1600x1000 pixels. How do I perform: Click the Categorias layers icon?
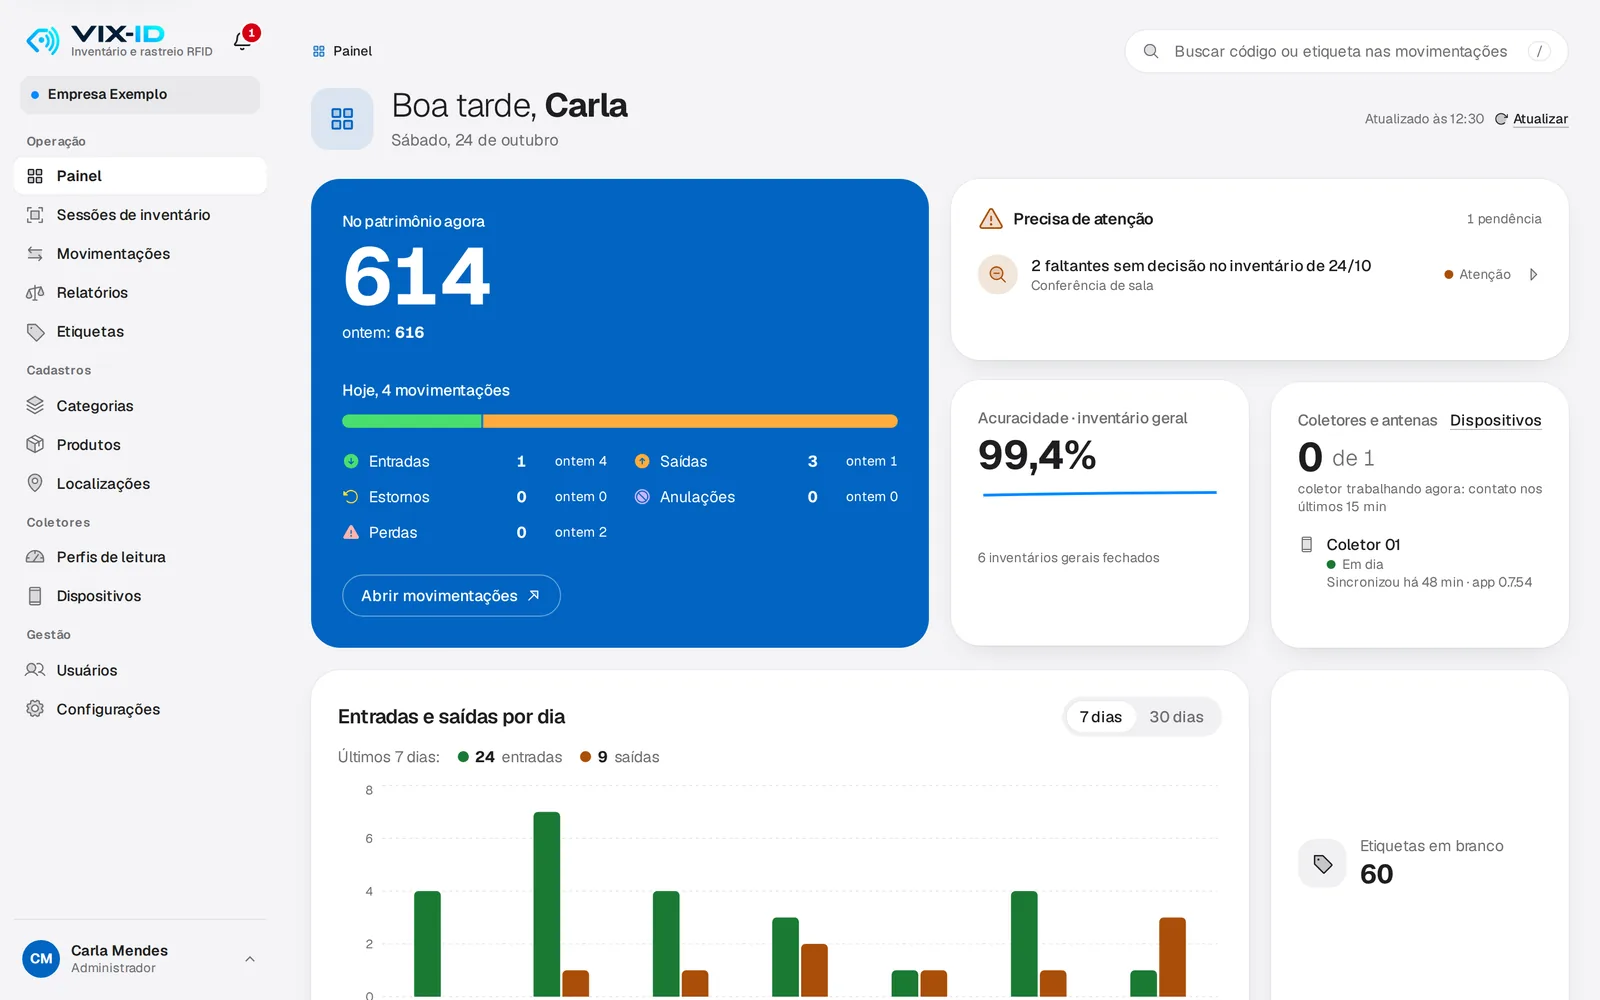tap(35, 406)
